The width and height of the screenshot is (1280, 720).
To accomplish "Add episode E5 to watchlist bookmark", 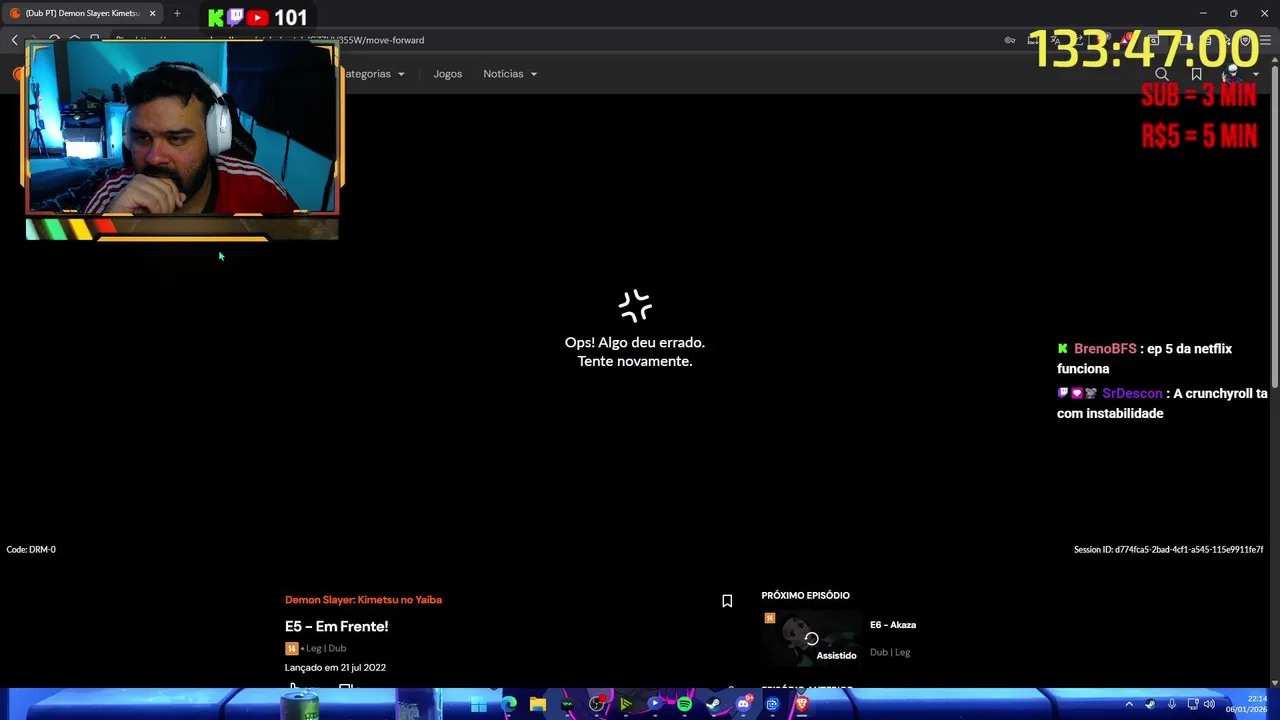I will pos(727,601).
